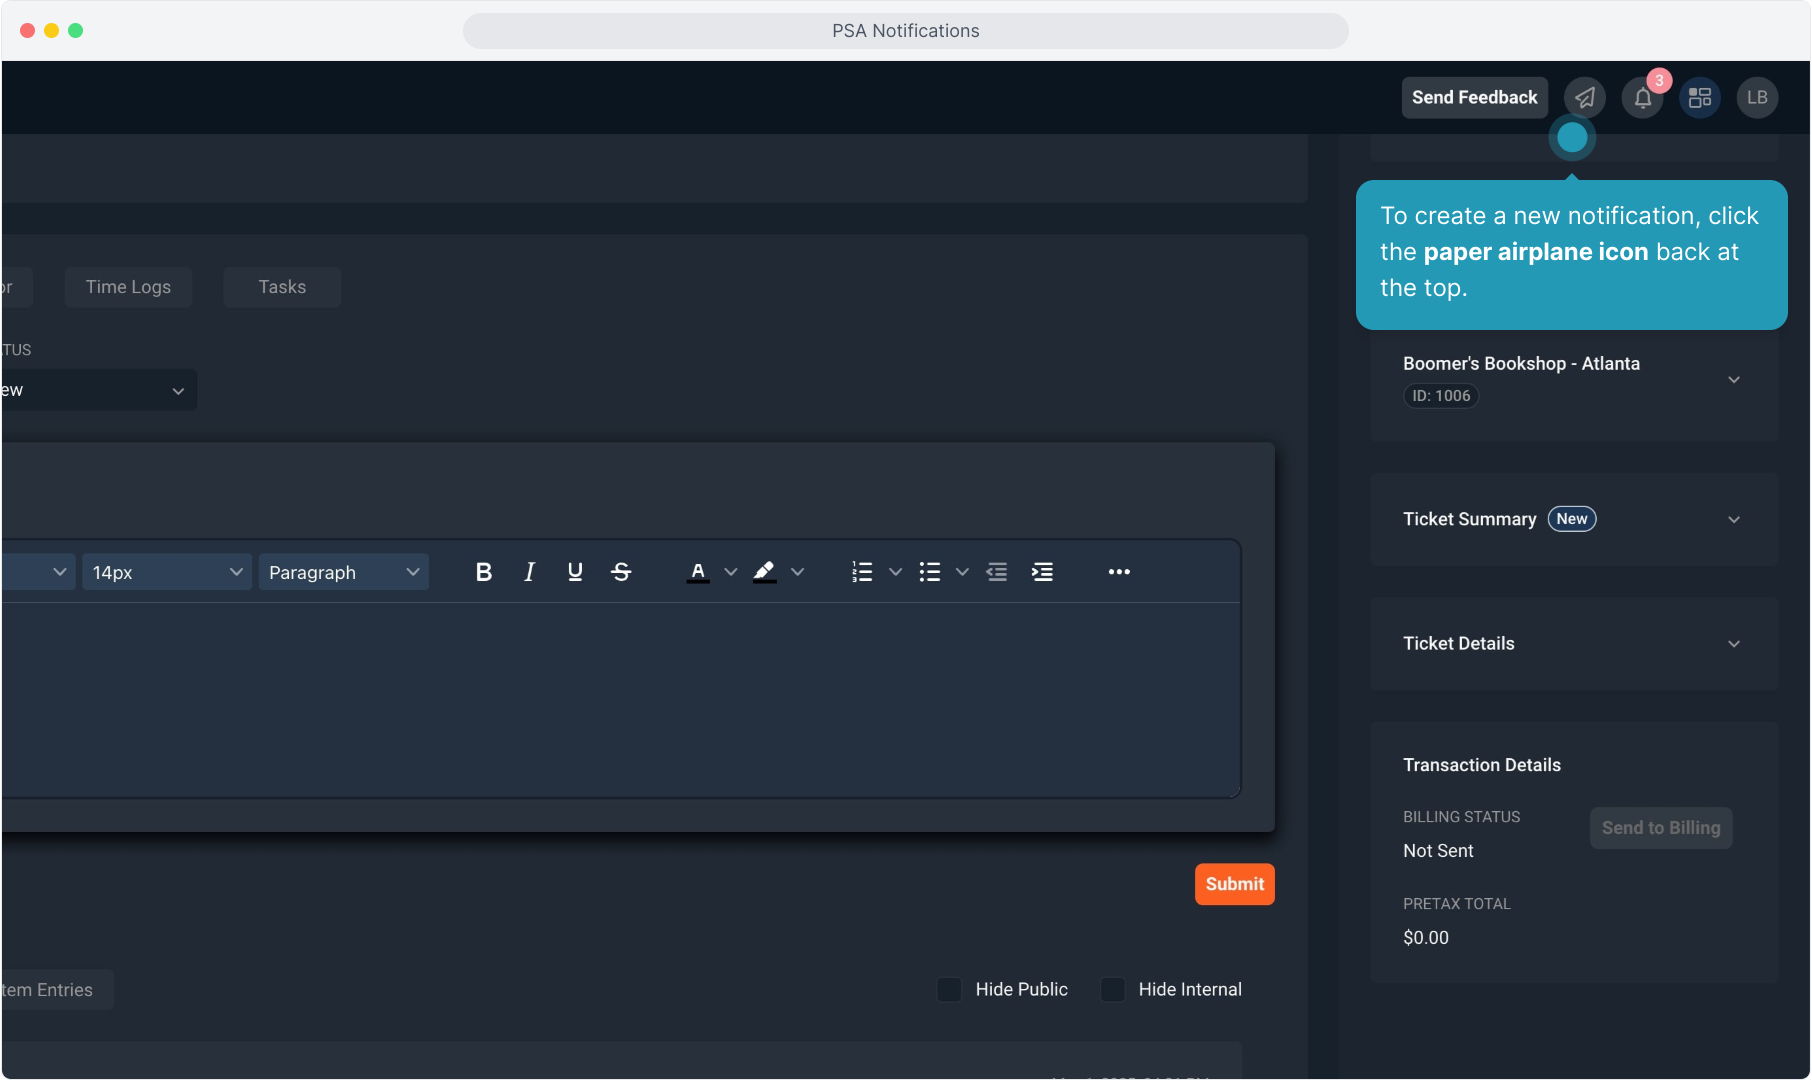Open the Paragraph style dropdown
Viewport: 1812px width, 1080px height.
click(x=343, y=572)
